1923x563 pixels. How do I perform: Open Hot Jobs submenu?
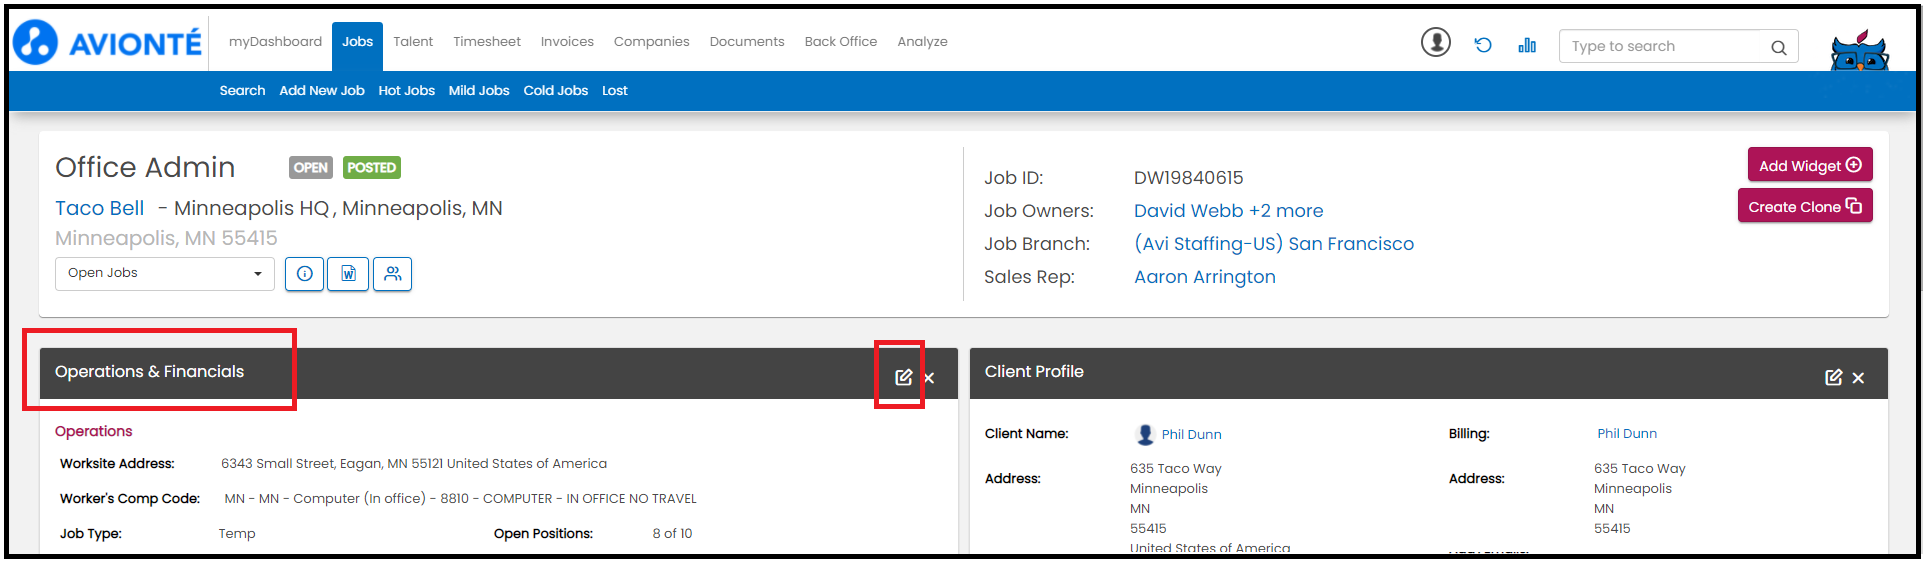click(407, 91)
